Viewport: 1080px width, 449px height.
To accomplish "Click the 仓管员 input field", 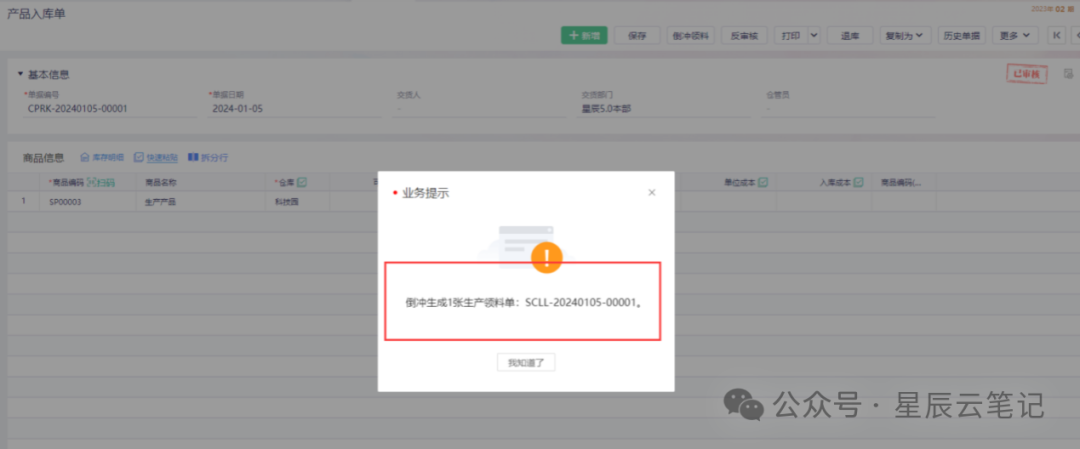I will coord(849,109).
